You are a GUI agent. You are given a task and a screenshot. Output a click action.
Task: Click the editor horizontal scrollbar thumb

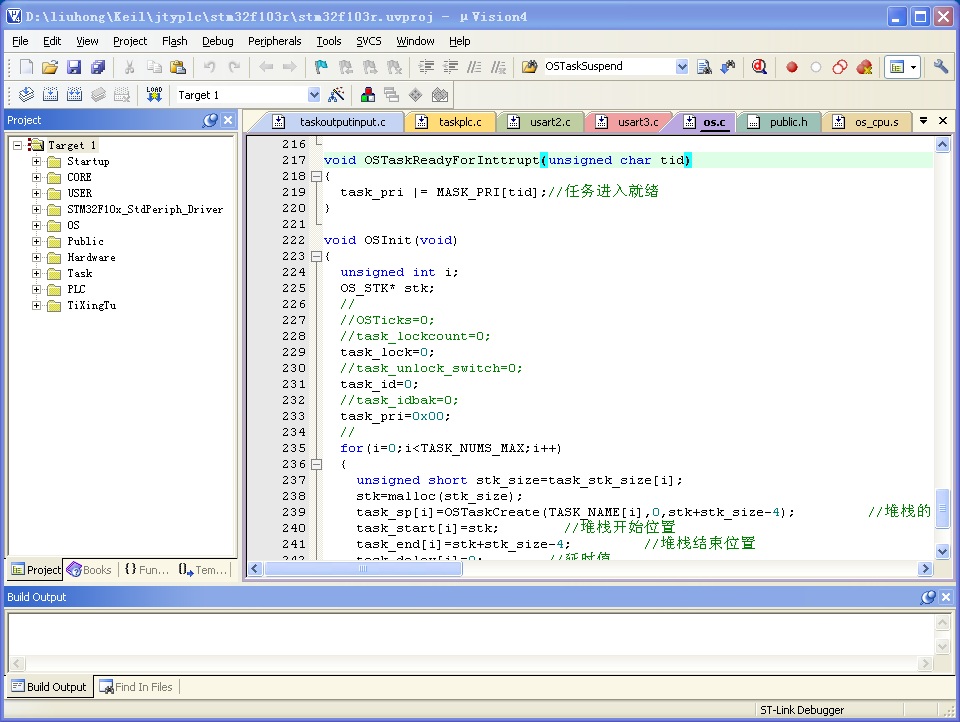coord(363,569)
